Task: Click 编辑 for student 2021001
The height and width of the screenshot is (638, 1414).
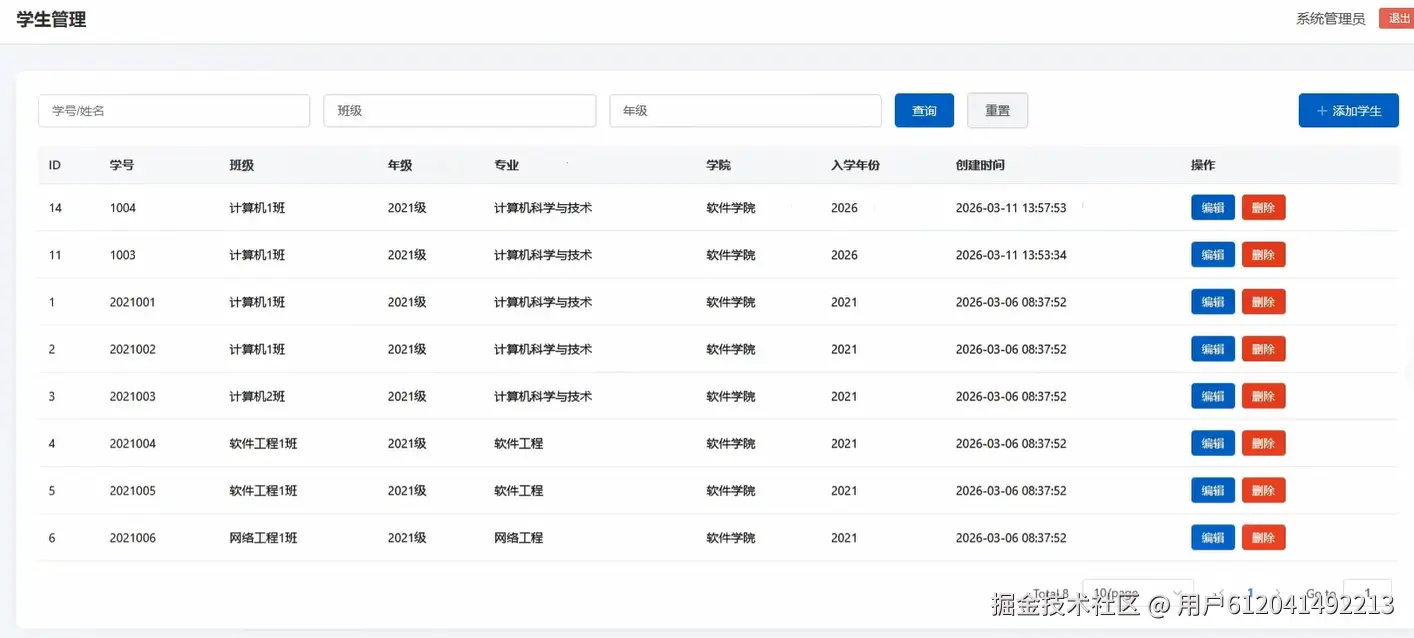Action: pos(1213,302)
